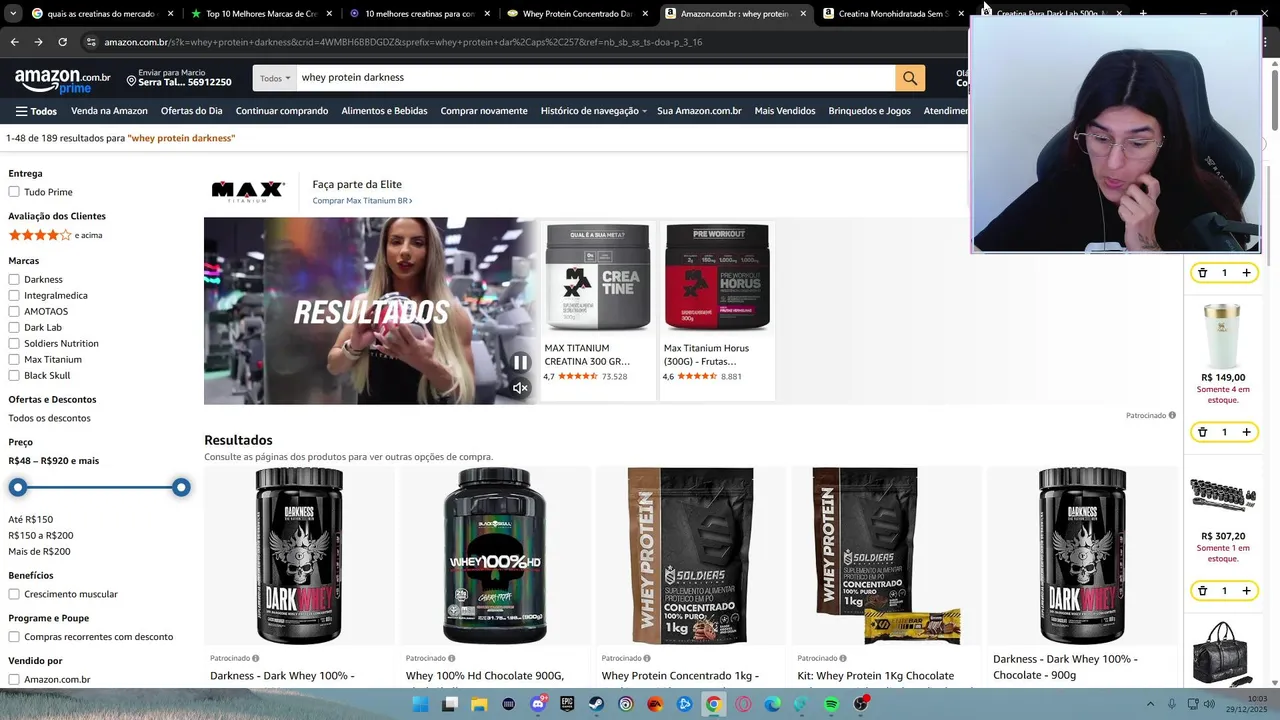
Task: Open Epic Games launcher from taskbar
Action: tap(567, 704)
